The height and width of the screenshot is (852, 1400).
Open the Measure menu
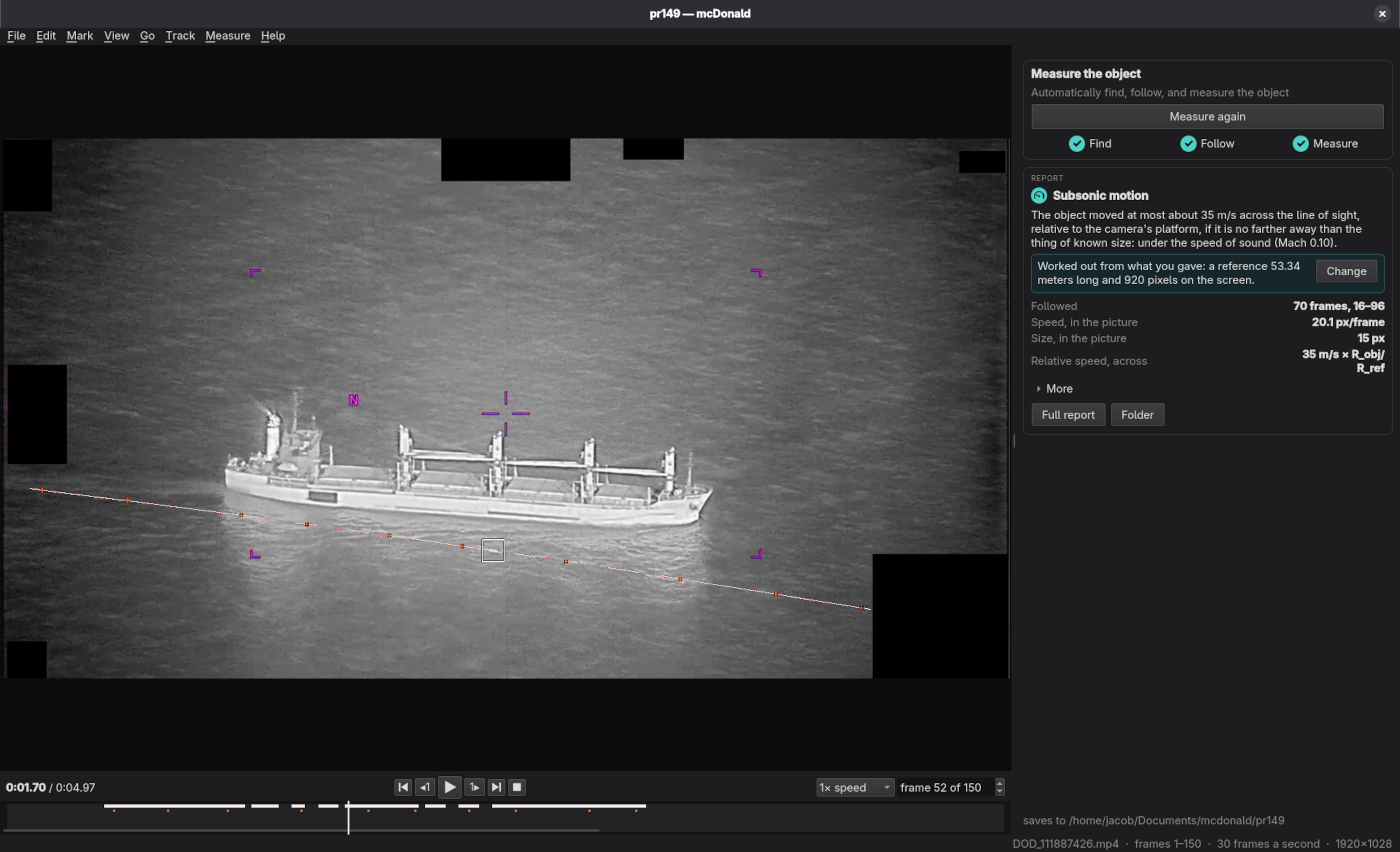pyautogui.click(x=228, y=35)
